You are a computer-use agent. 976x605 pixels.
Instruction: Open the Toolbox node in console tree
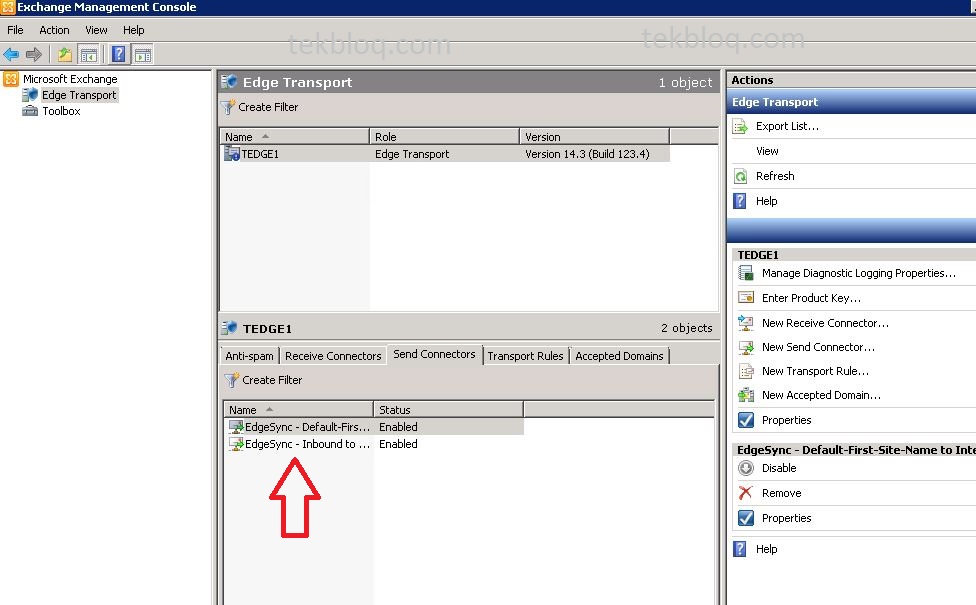(x=61, y=111)
